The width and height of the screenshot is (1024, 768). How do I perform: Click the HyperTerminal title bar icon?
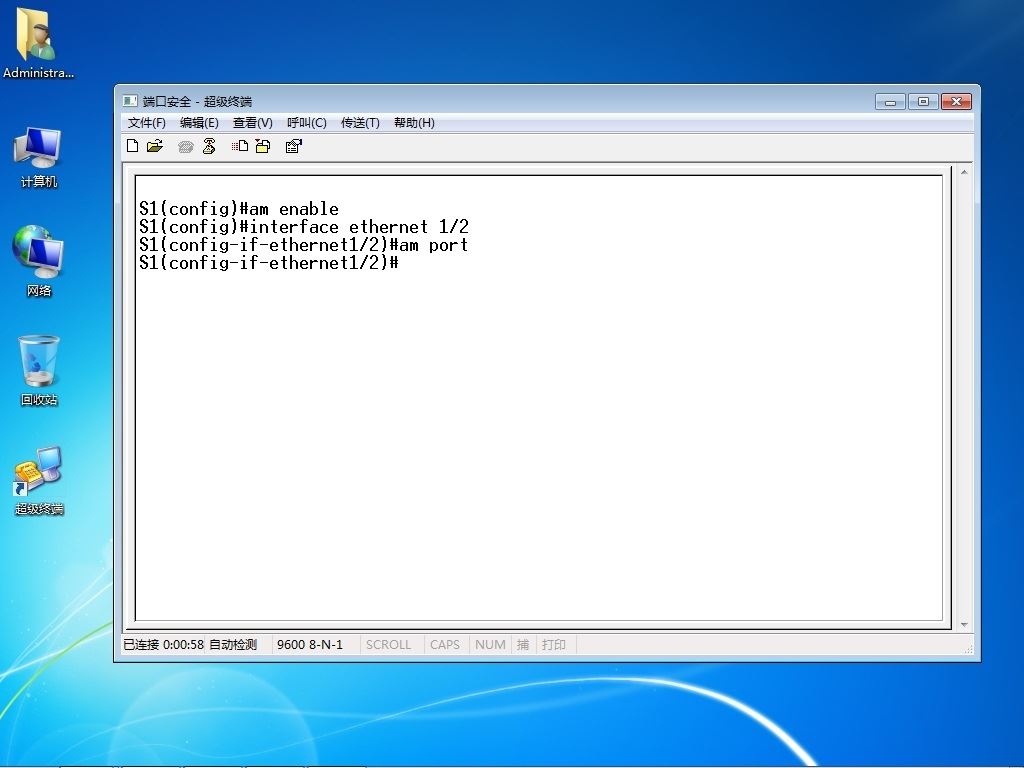[x=131, y=101]
